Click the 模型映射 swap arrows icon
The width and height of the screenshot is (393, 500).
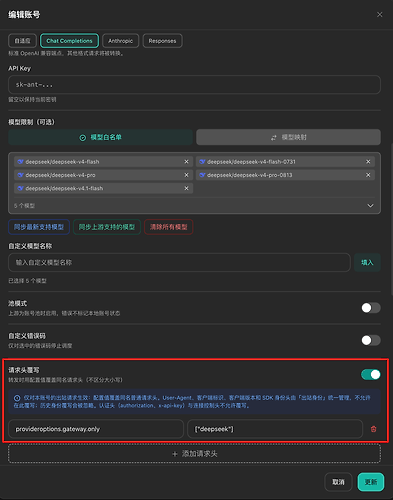point(274,138)
